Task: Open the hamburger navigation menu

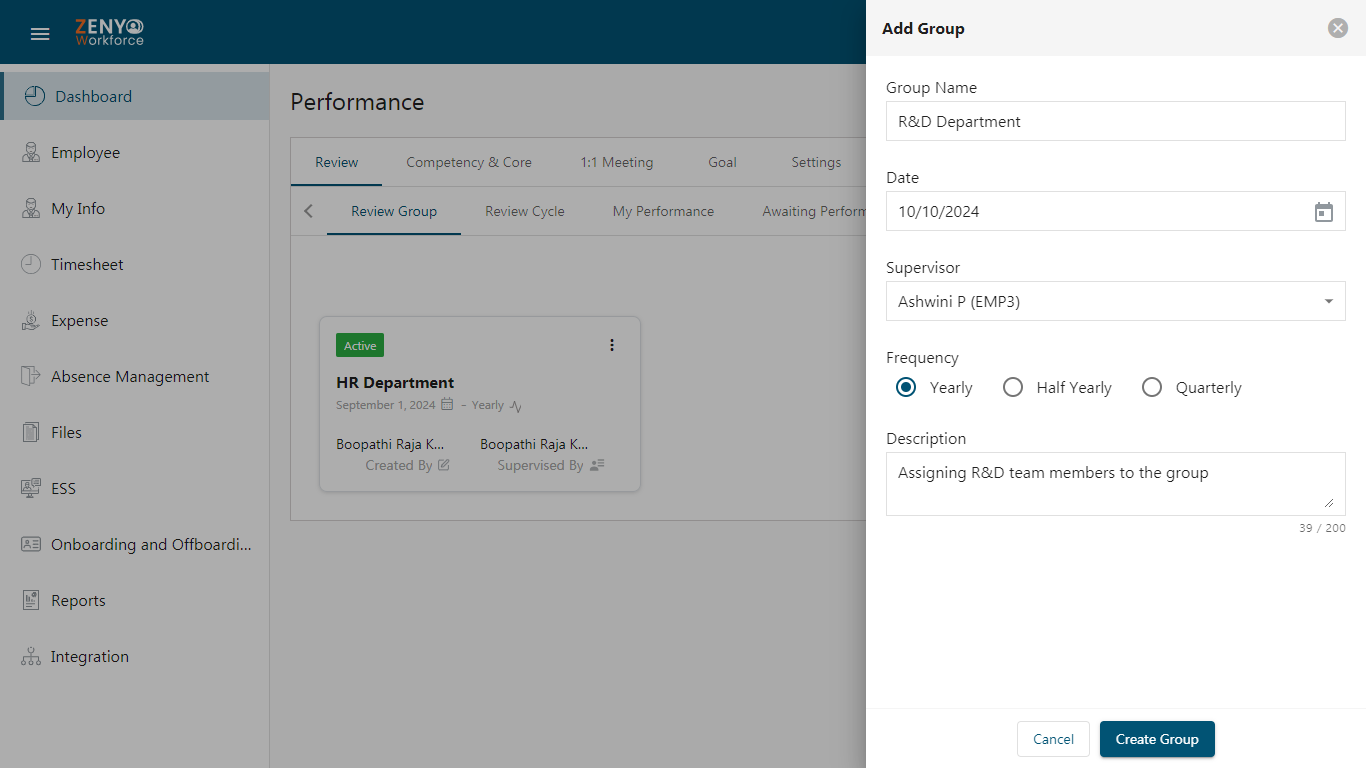Action: (40, 34)
